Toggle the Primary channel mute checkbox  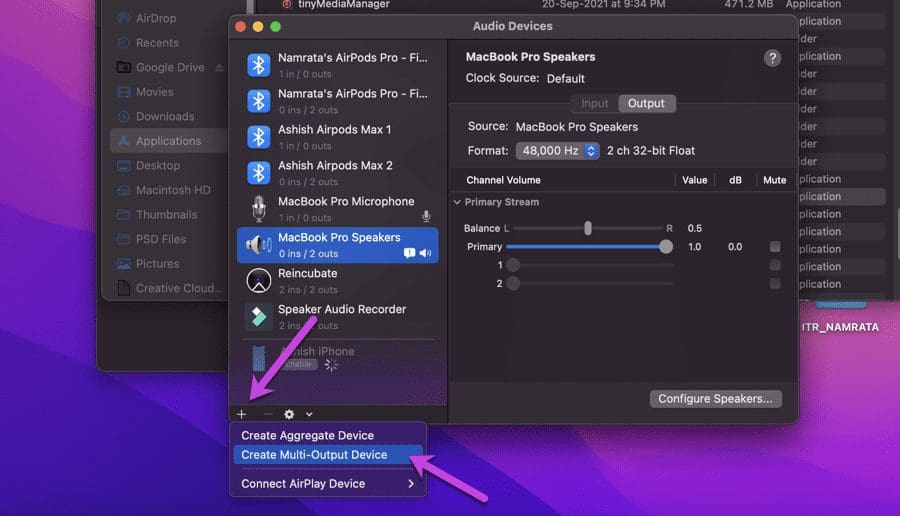click(775, 247)
